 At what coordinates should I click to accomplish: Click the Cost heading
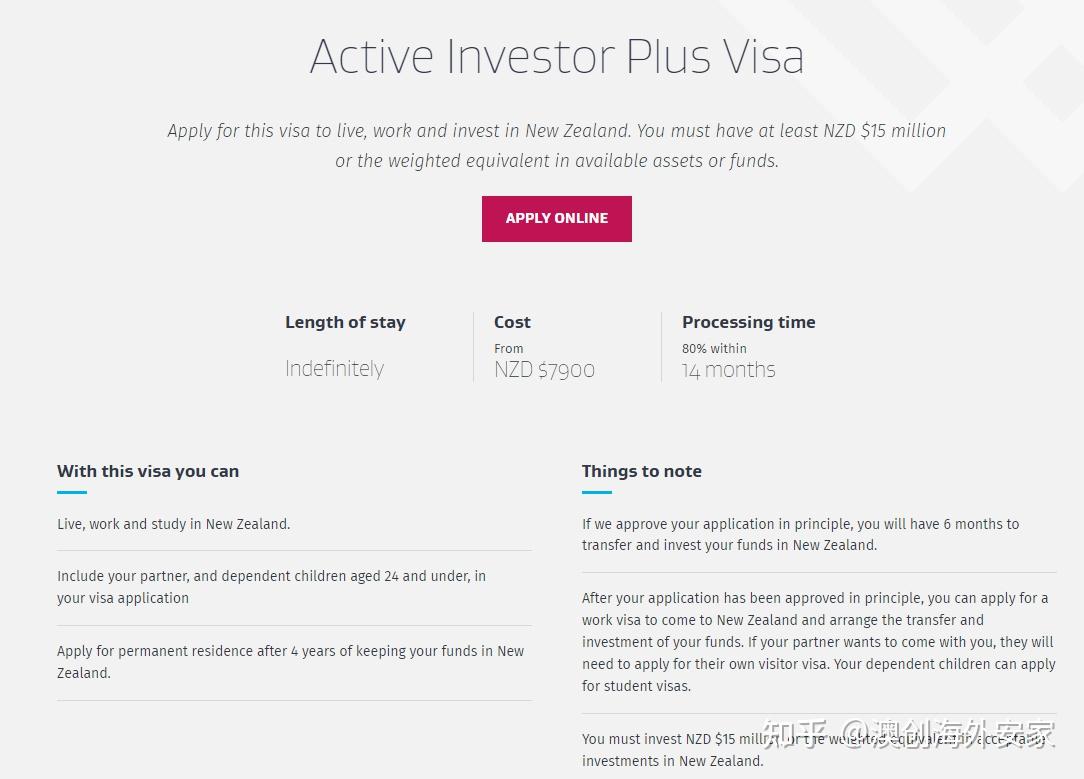coord(512,322)
